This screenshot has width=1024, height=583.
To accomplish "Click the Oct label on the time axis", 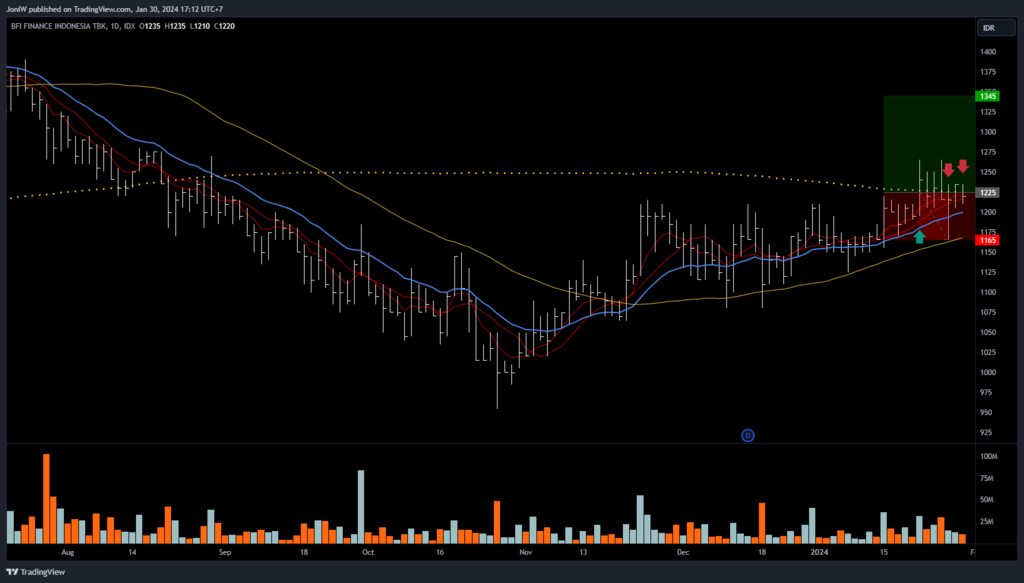I will click(367, 551).
